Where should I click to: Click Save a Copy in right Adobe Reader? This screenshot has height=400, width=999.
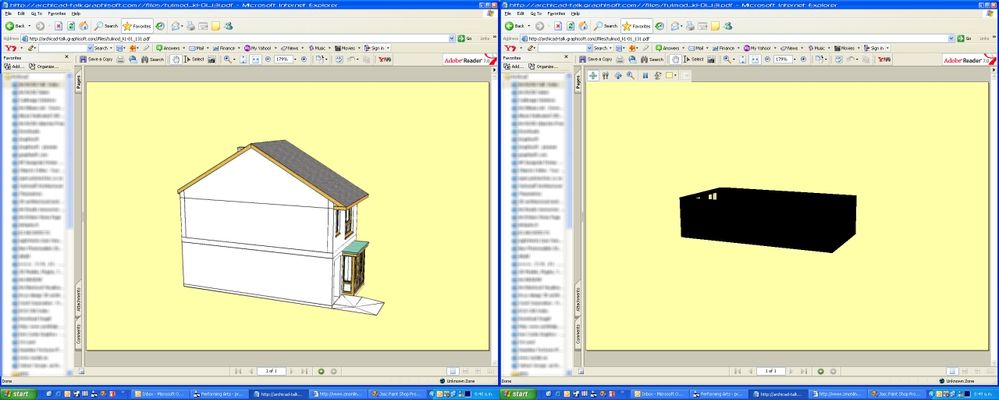tap(595, 59)
